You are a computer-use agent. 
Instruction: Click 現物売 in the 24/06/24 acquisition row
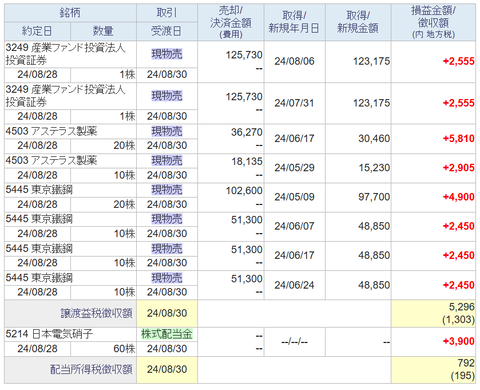pos(167,278)
